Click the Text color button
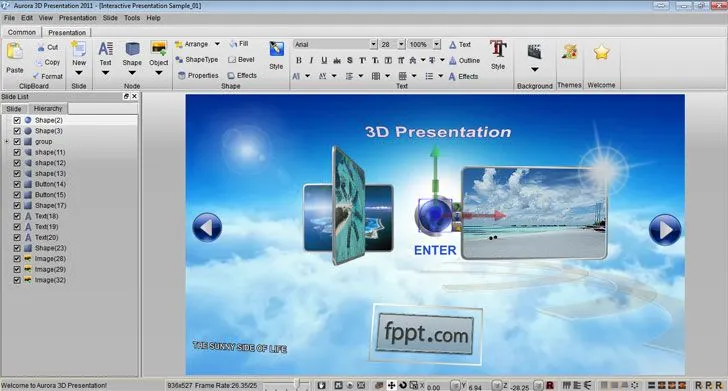The height and width of the screenshot is (391, 728). click(x=460, y=45)
